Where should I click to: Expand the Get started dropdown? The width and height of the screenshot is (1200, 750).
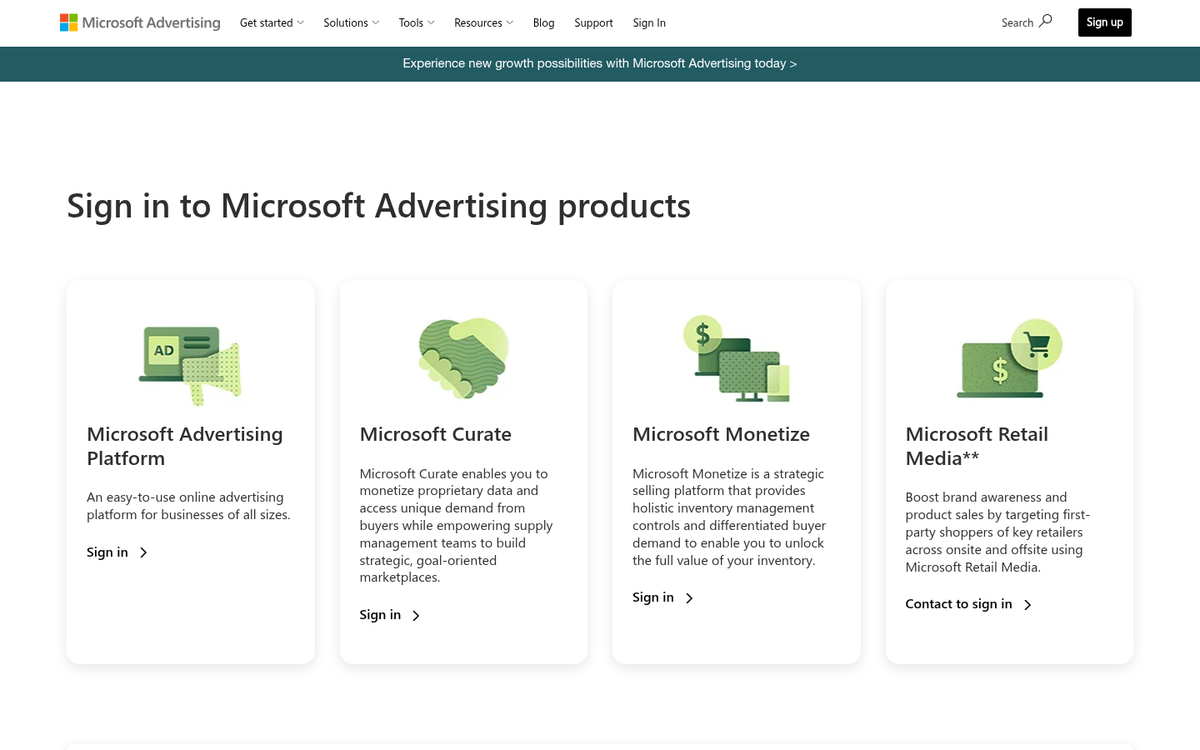point(271,22)
